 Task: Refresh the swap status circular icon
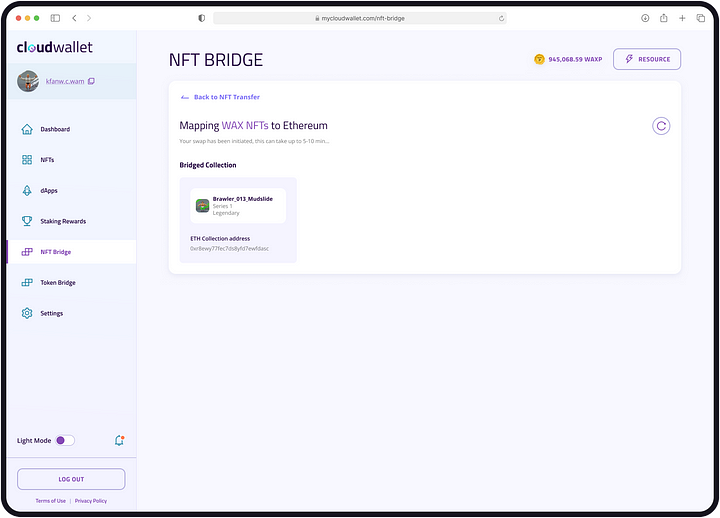pos(661,126)
